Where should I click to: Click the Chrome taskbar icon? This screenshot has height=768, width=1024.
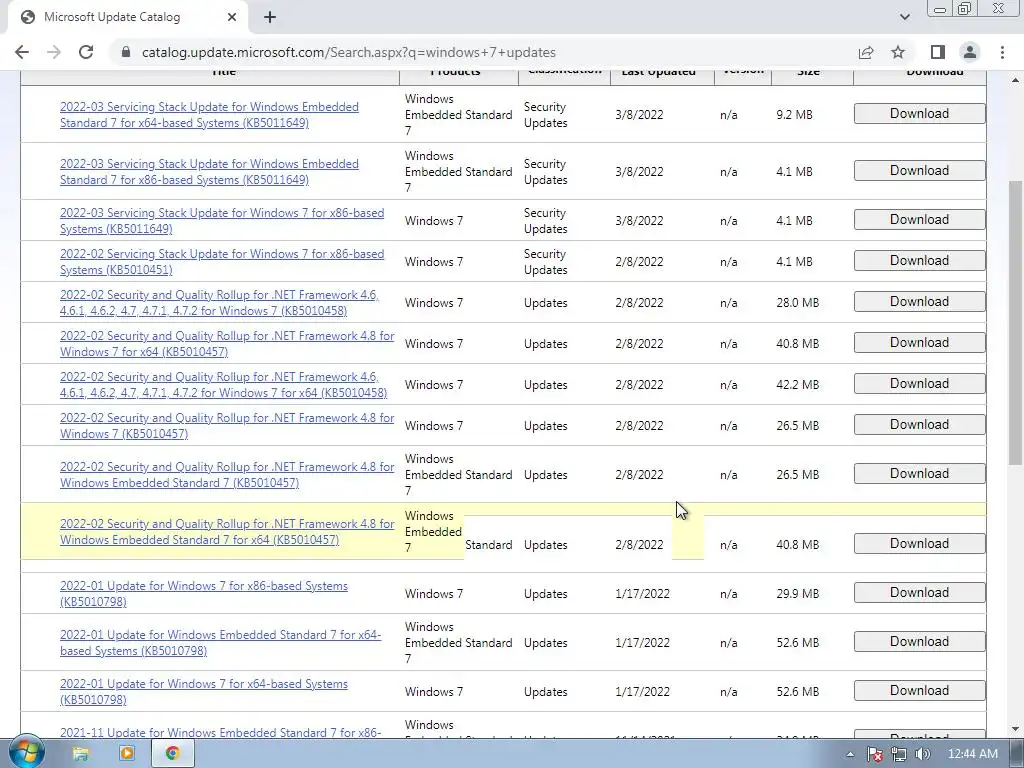(172, 754)
